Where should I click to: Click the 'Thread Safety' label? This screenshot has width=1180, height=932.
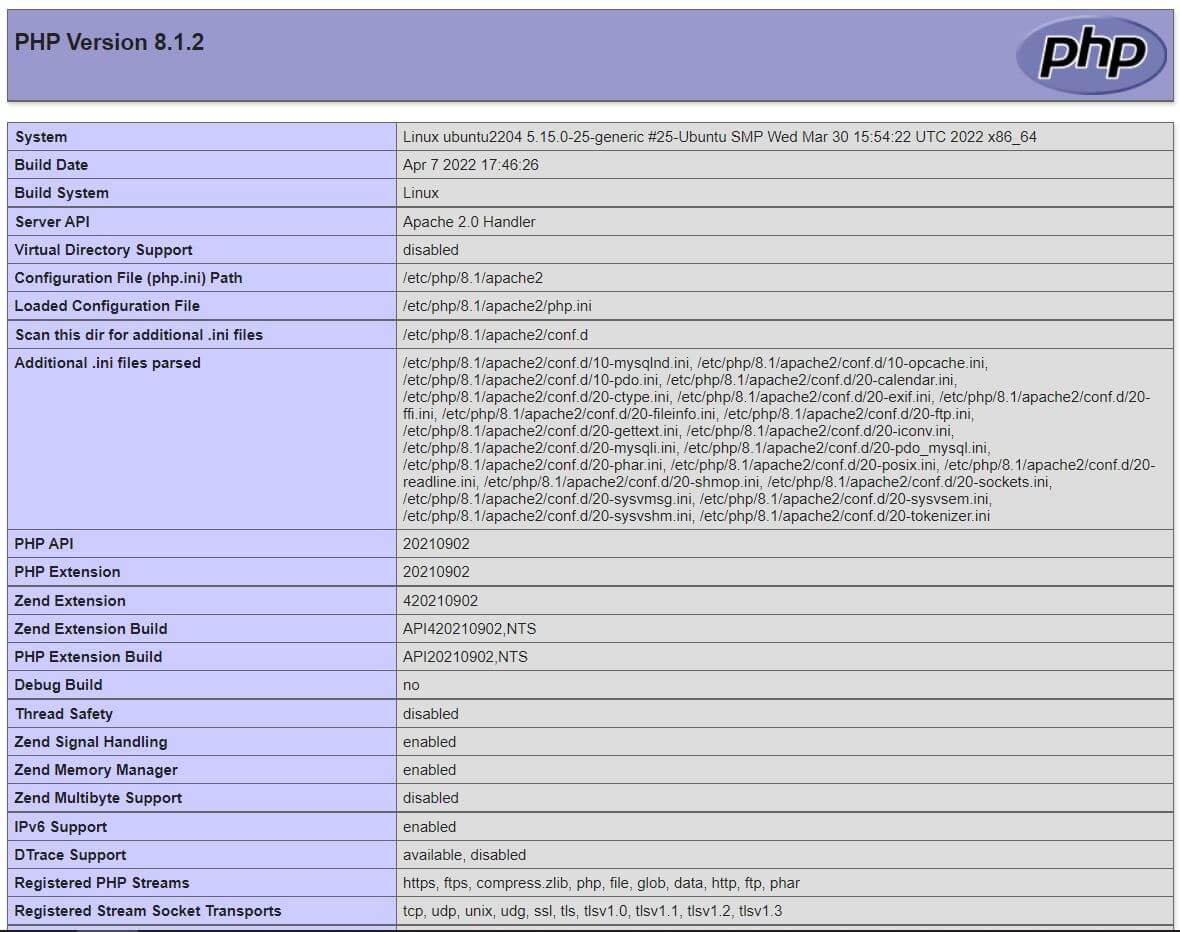pyautogui.click(x=63, y=714)
